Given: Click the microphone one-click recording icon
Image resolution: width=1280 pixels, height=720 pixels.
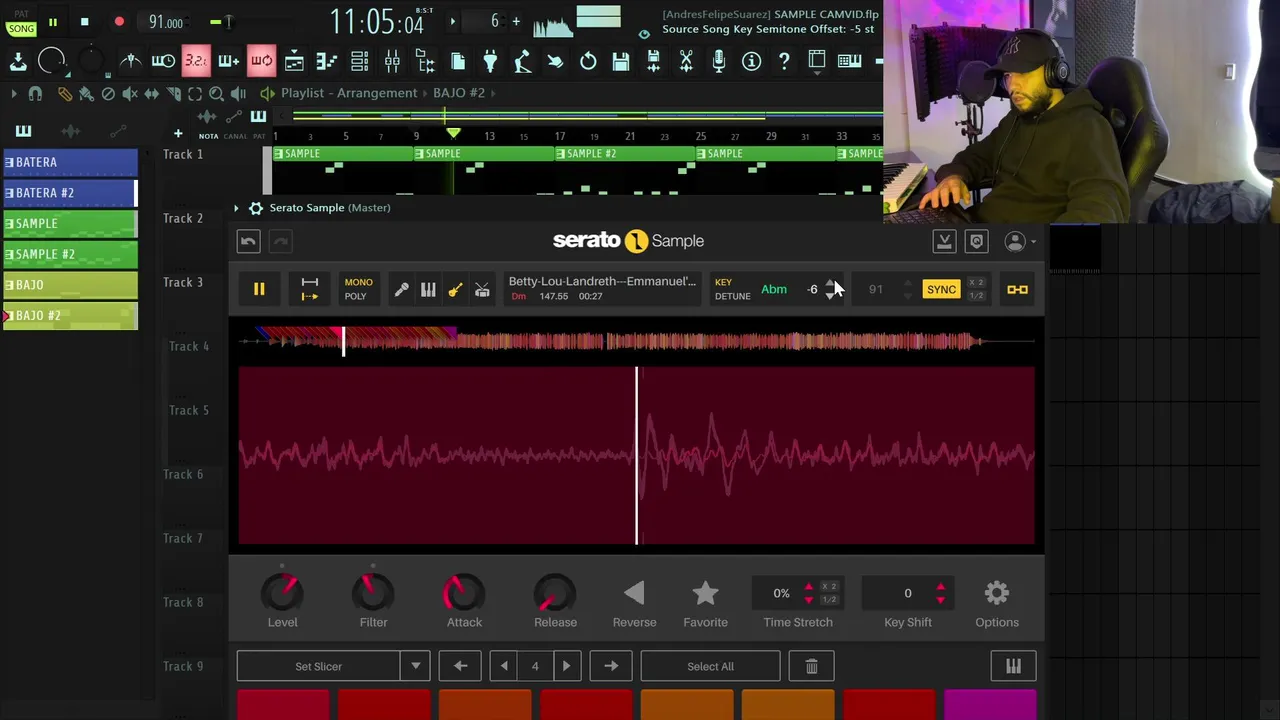Looking at the screenshot, I should click(x=718, y=62).
